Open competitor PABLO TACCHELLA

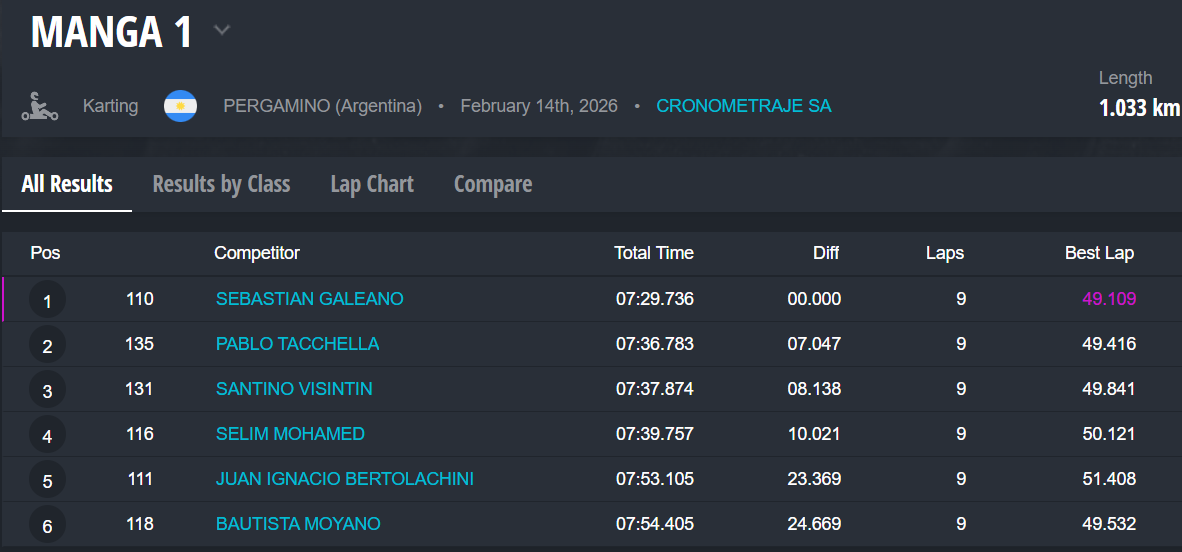[297, 344]
